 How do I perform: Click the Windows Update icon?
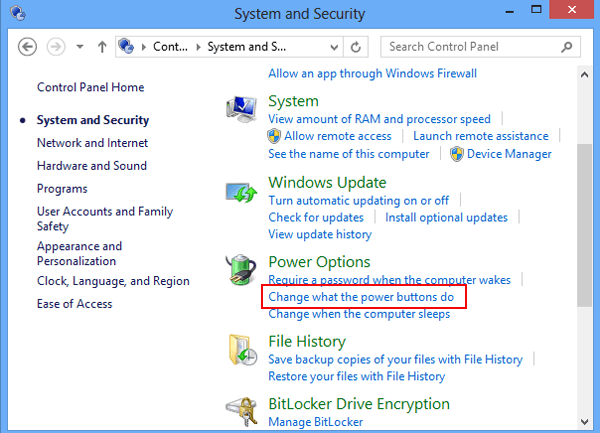click(241, 192)
